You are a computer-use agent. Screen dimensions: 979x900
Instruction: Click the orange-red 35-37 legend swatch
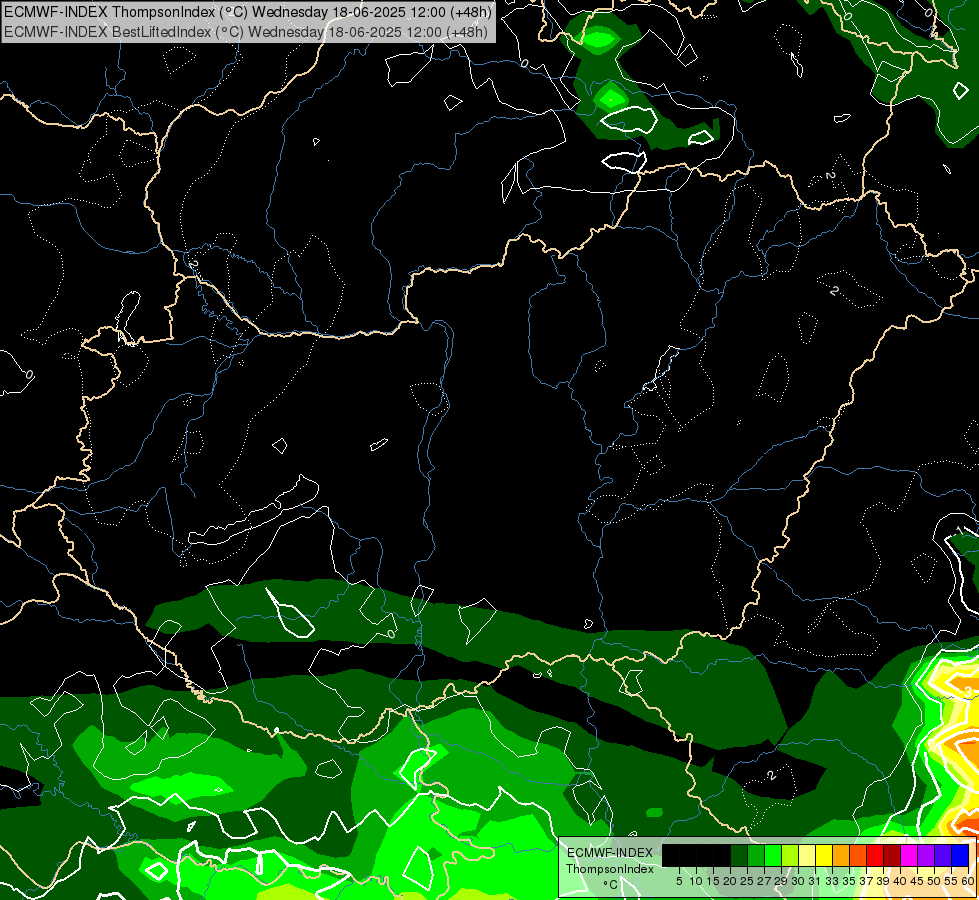(x=858, y=856)
